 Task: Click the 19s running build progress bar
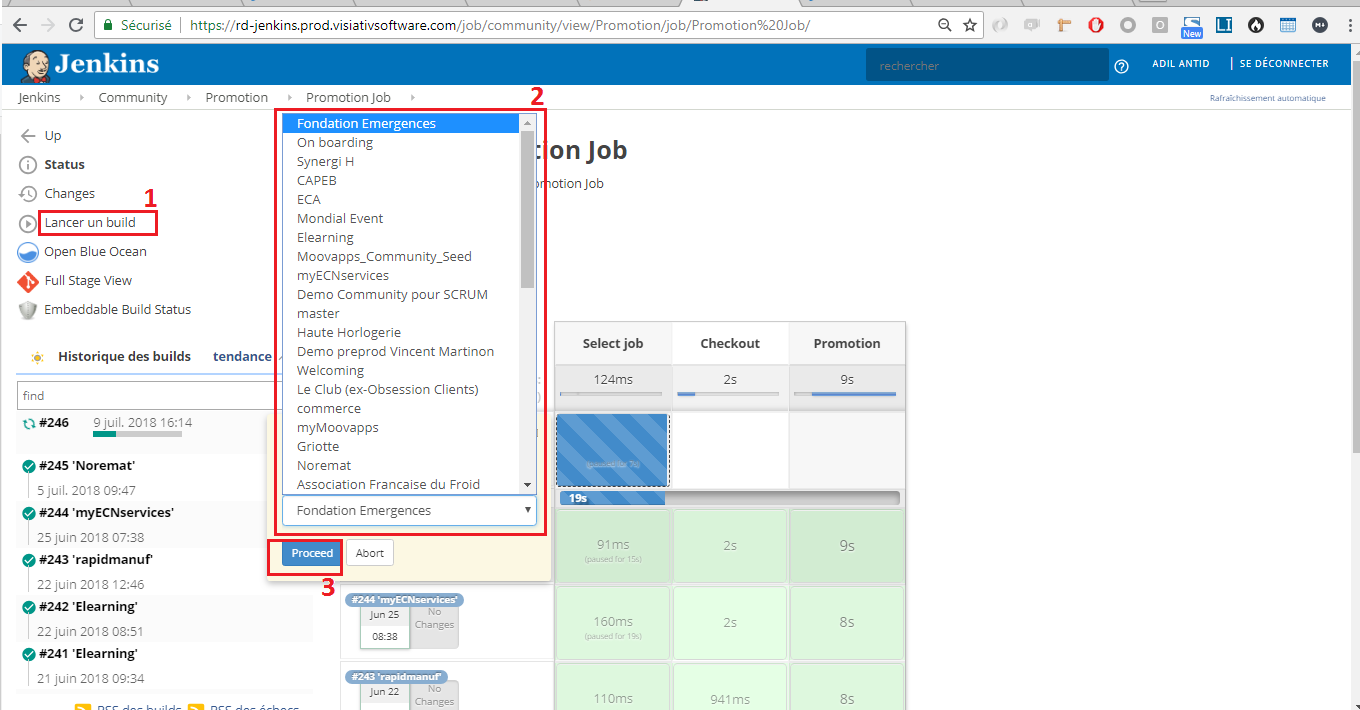729,498
